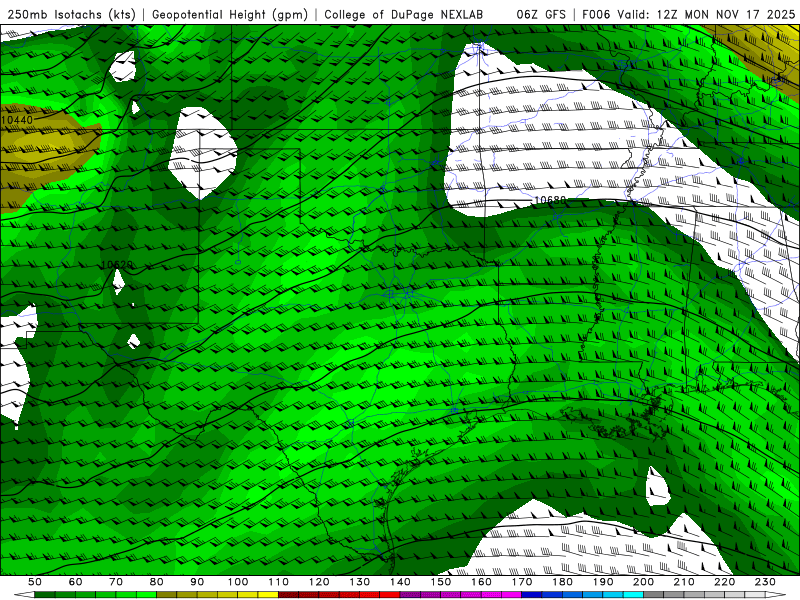Click the 210 value on the color scale
800x600 pixels.
[x=684, y=582]
